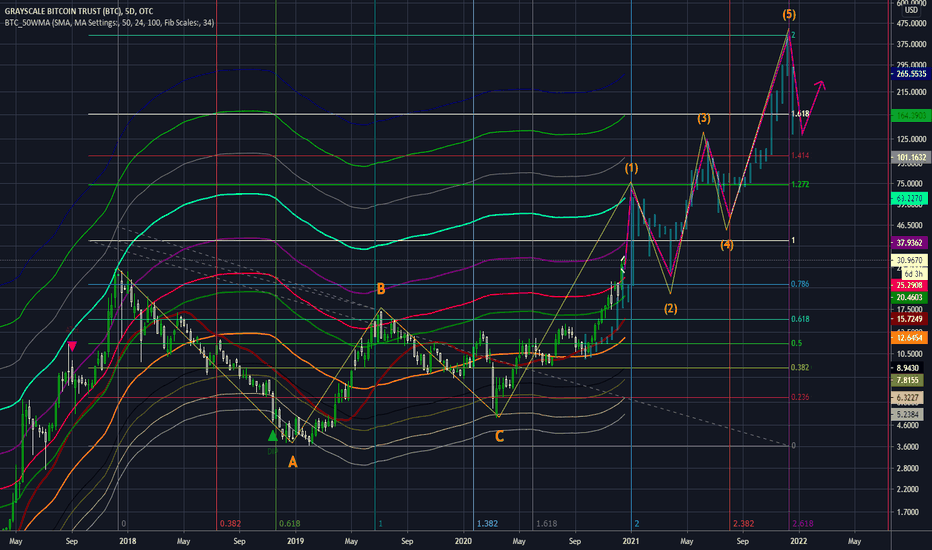Click the 0.236 Fibonacci level label
The height and width of the screenshot is (550, 932).
(800, 397)
